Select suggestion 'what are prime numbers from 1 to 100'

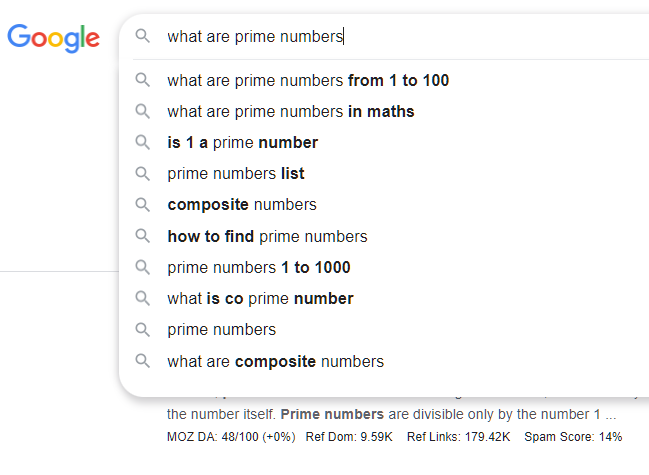click(308, 80)
